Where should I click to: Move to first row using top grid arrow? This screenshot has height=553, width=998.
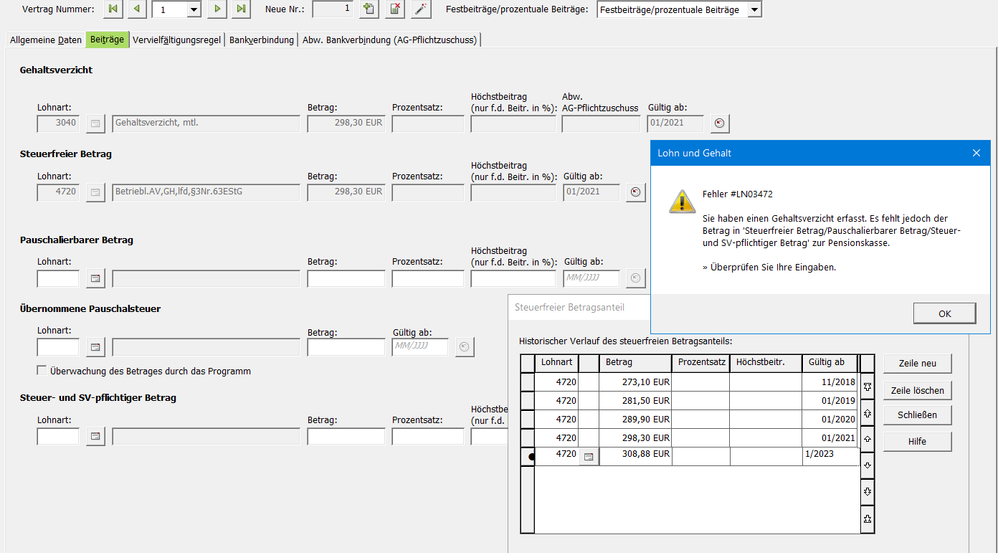867,387
